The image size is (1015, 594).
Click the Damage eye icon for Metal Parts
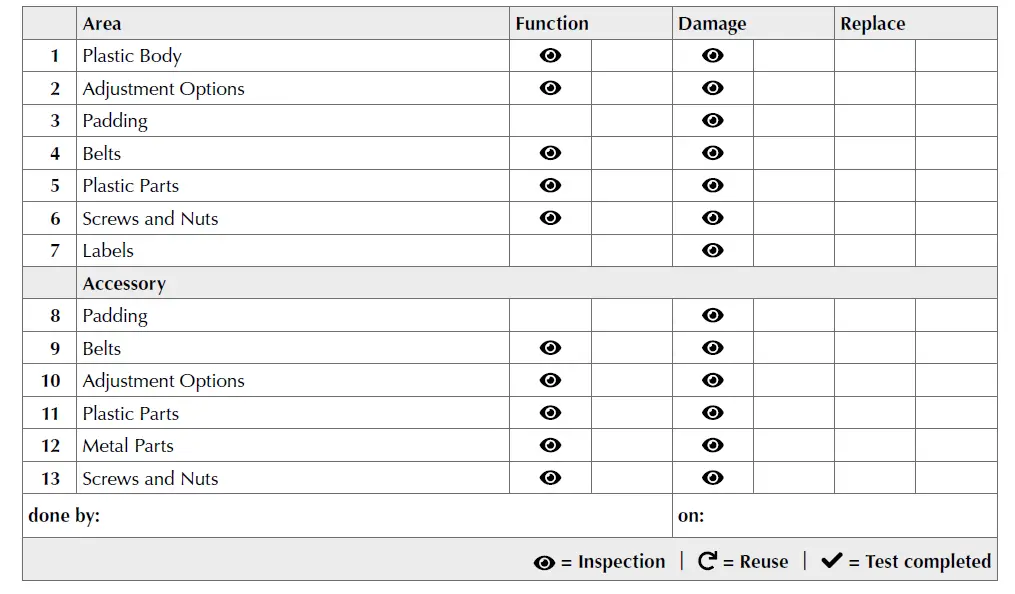[x=713, y=446]
